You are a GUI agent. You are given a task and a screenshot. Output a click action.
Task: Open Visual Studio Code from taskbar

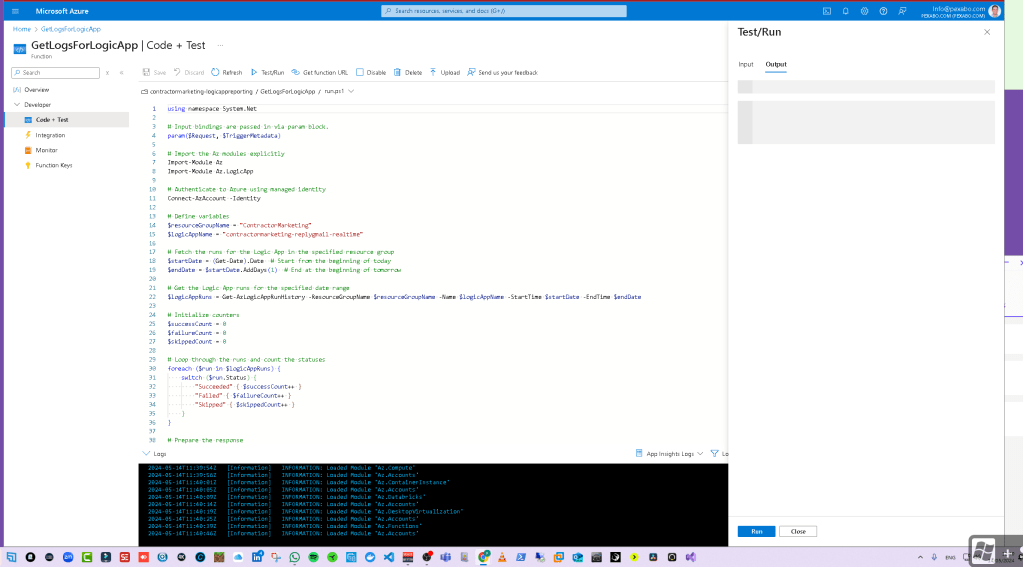[x=389, y=557]
